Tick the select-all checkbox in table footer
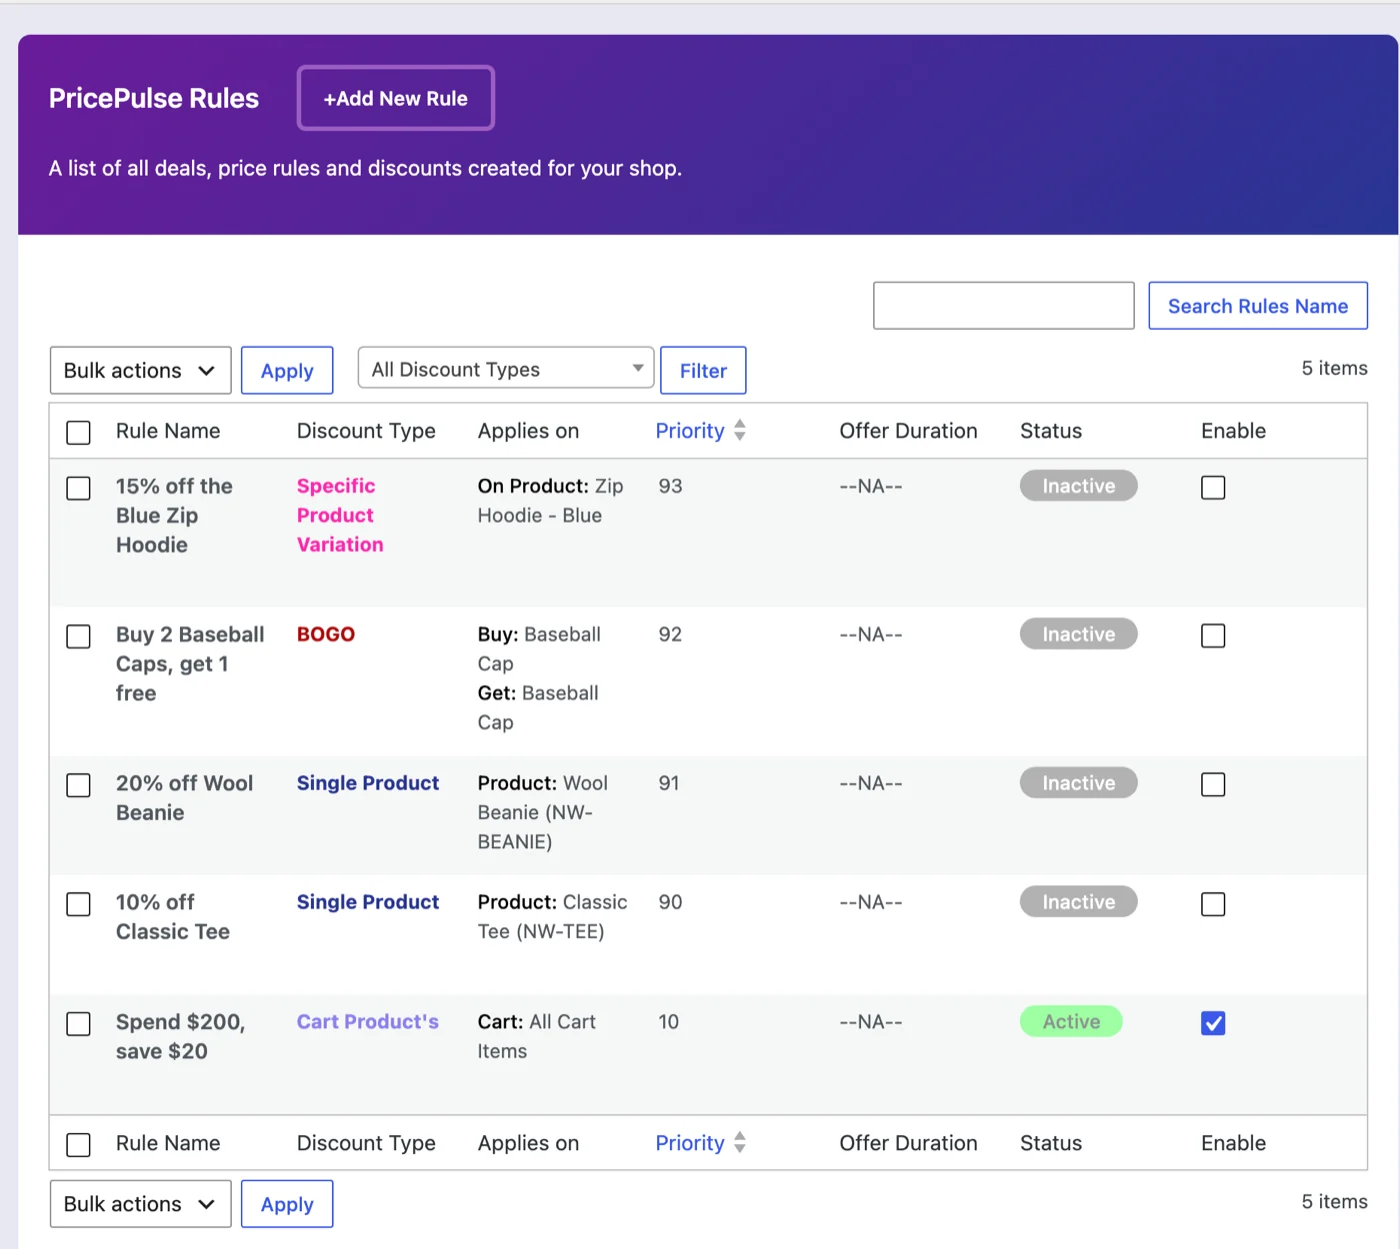Screen dimensions: 1400x1249 tap(78, 1144)
